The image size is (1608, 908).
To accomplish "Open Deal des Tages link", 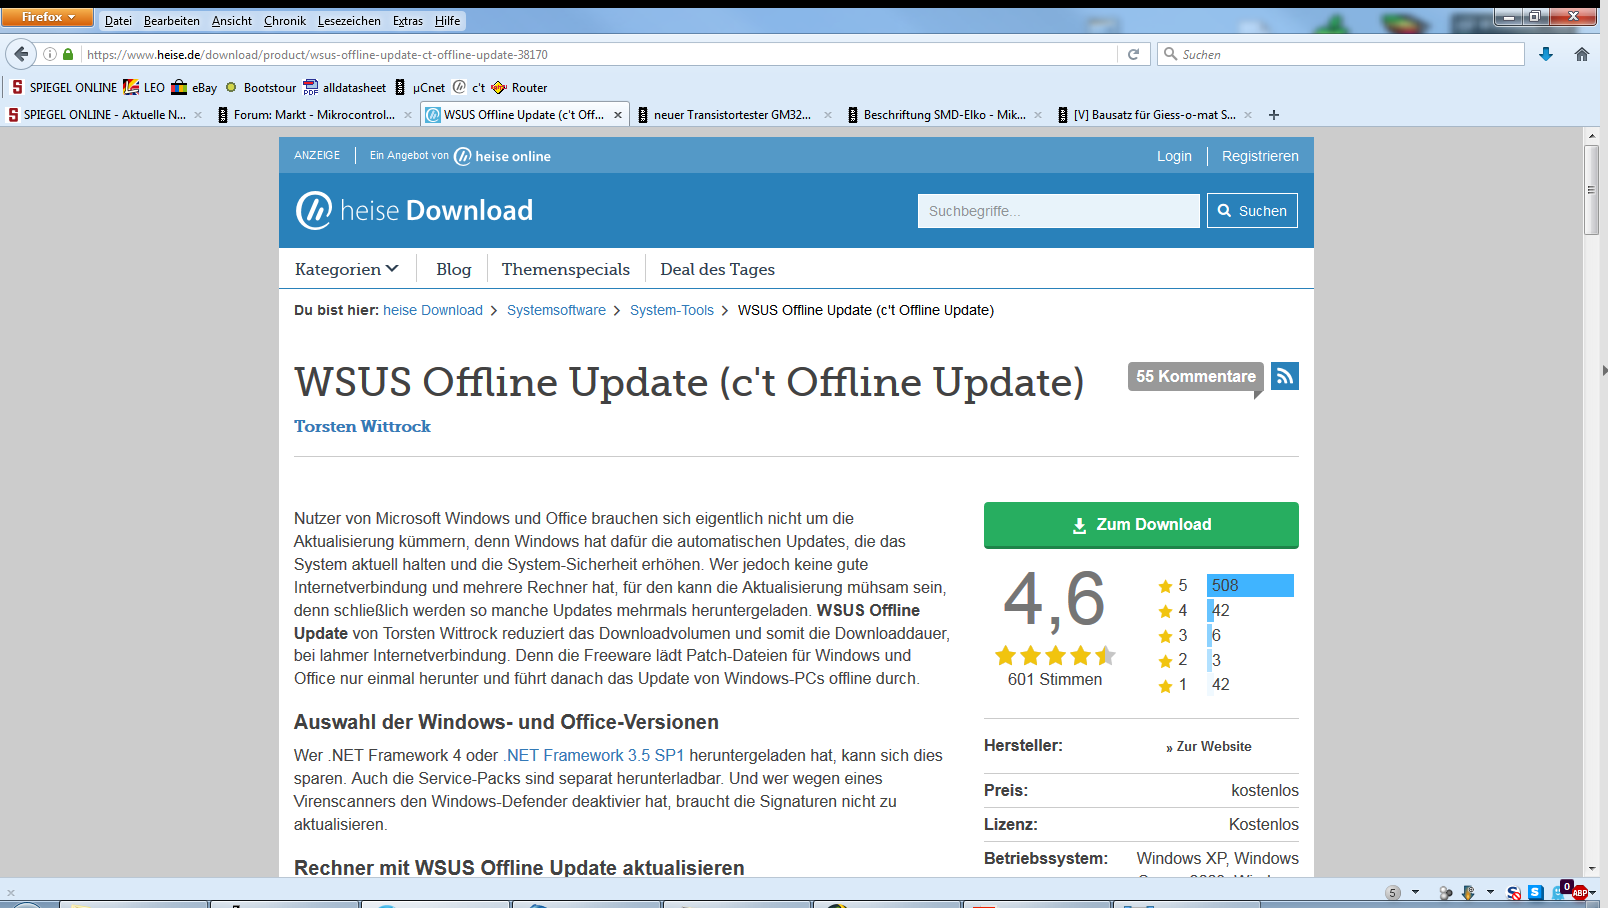I will [x=717, y=269].
